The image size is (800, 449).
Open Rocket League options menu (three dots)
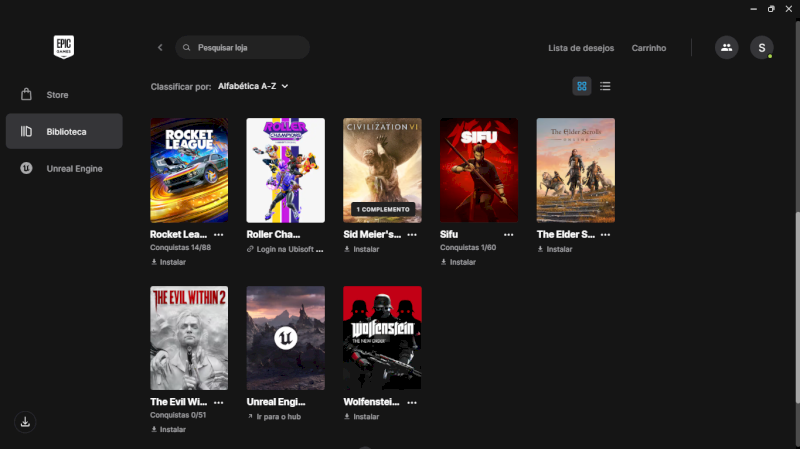tap(219, 235)
